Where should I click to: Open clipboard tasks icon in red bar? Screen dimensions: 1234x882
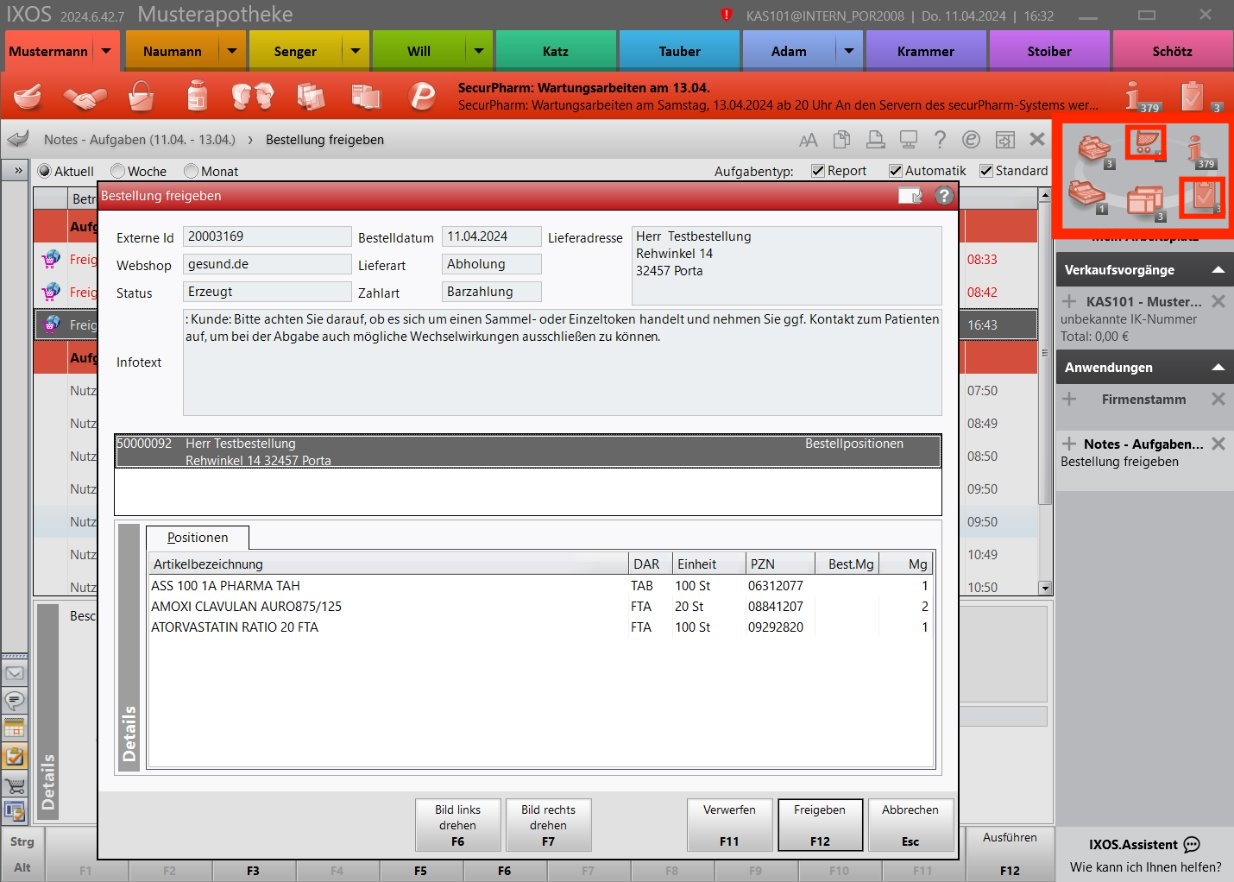click(1198, 96)
